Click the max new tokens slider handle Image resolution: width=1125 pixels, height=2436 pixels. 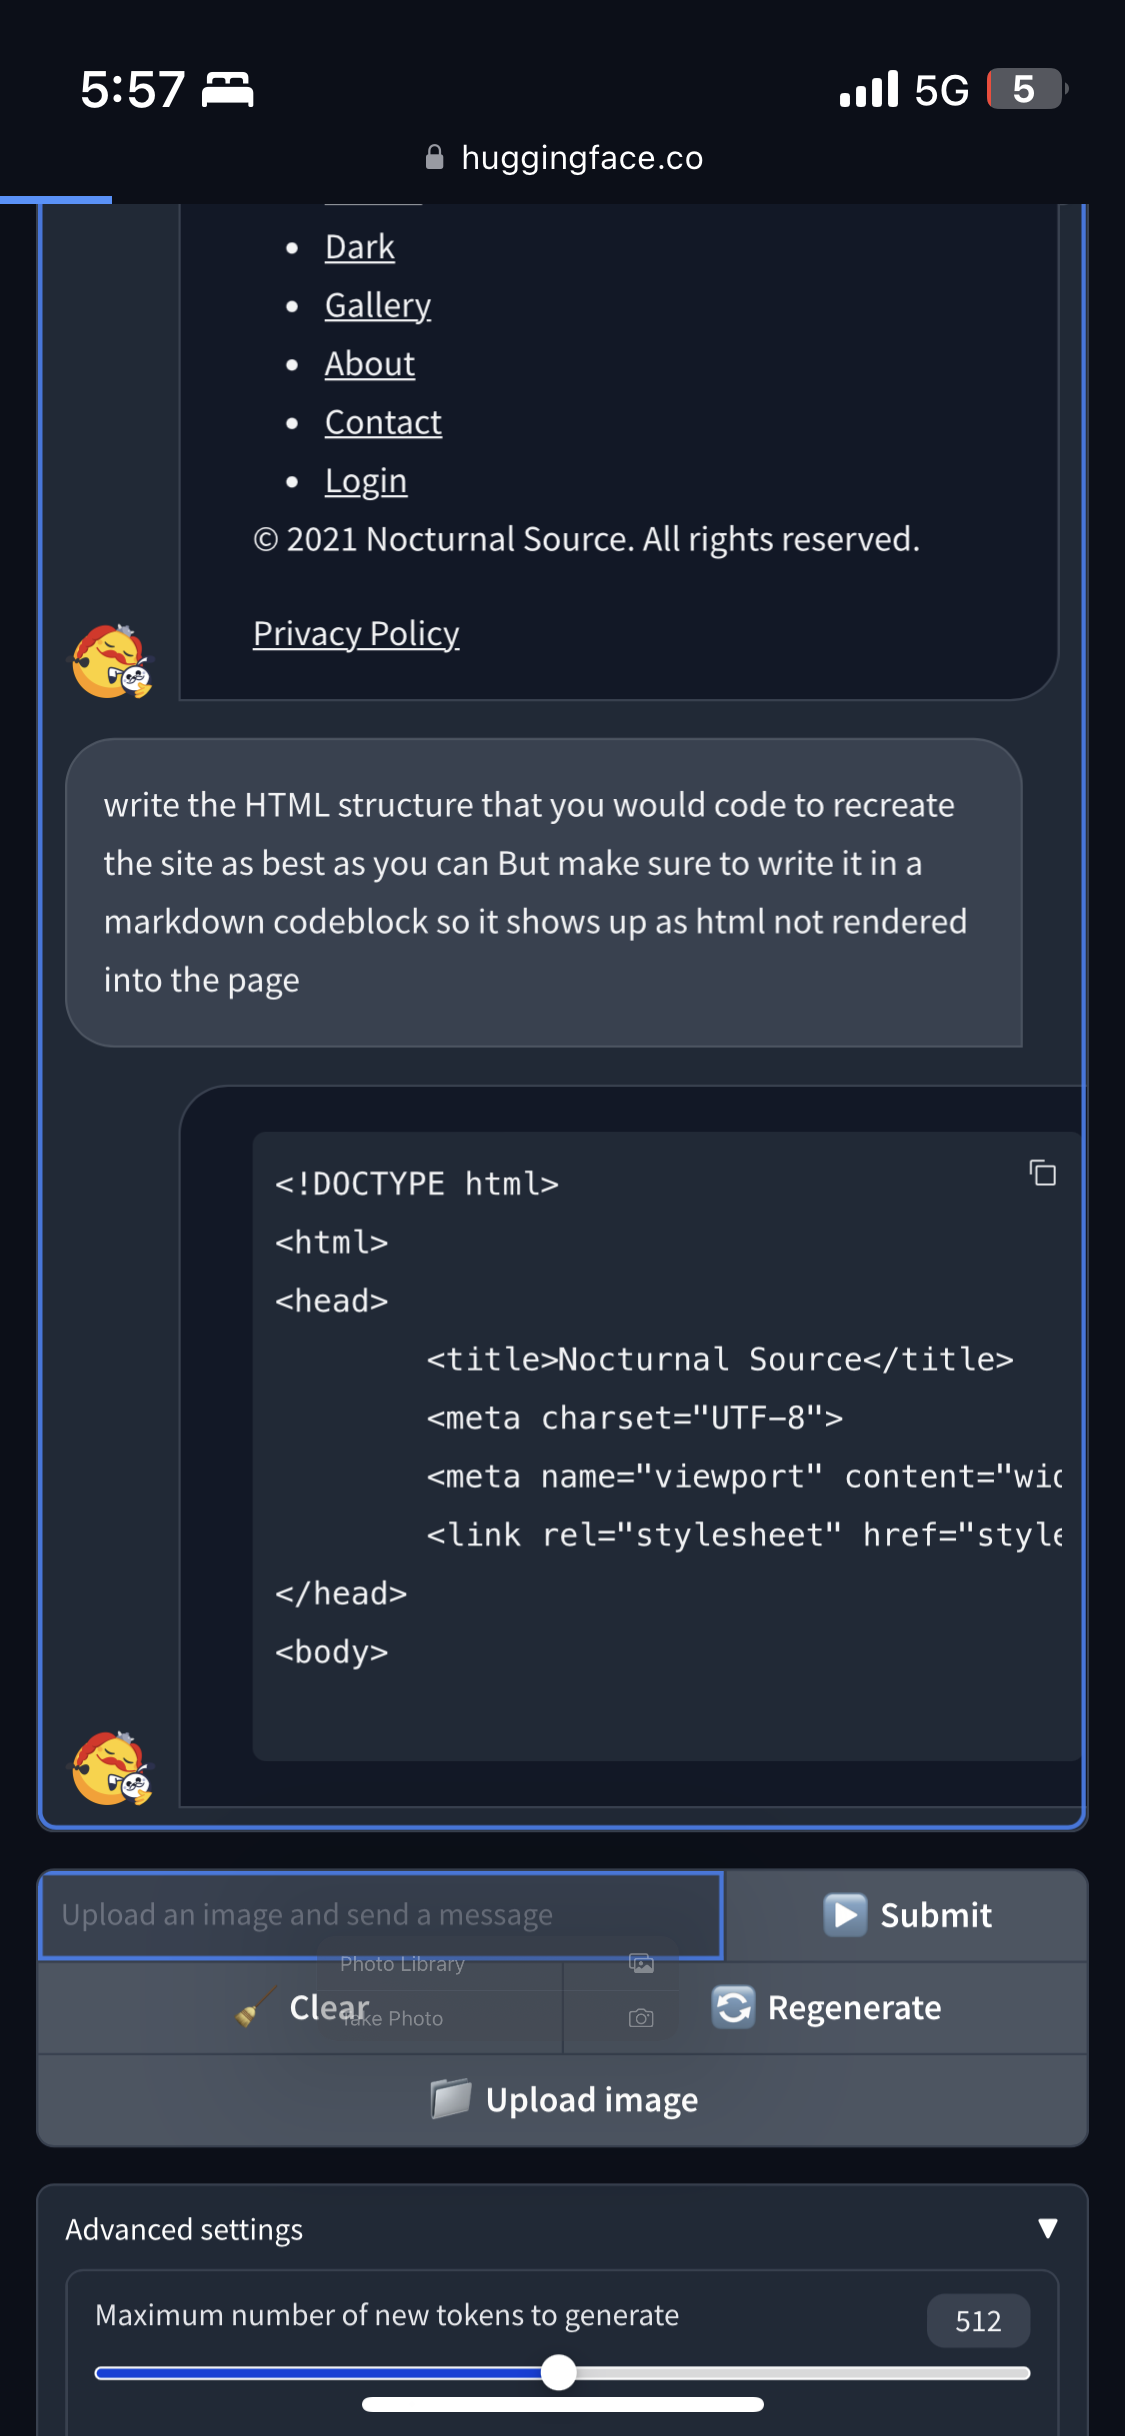pyautogui.click(x=558, y=2372)
